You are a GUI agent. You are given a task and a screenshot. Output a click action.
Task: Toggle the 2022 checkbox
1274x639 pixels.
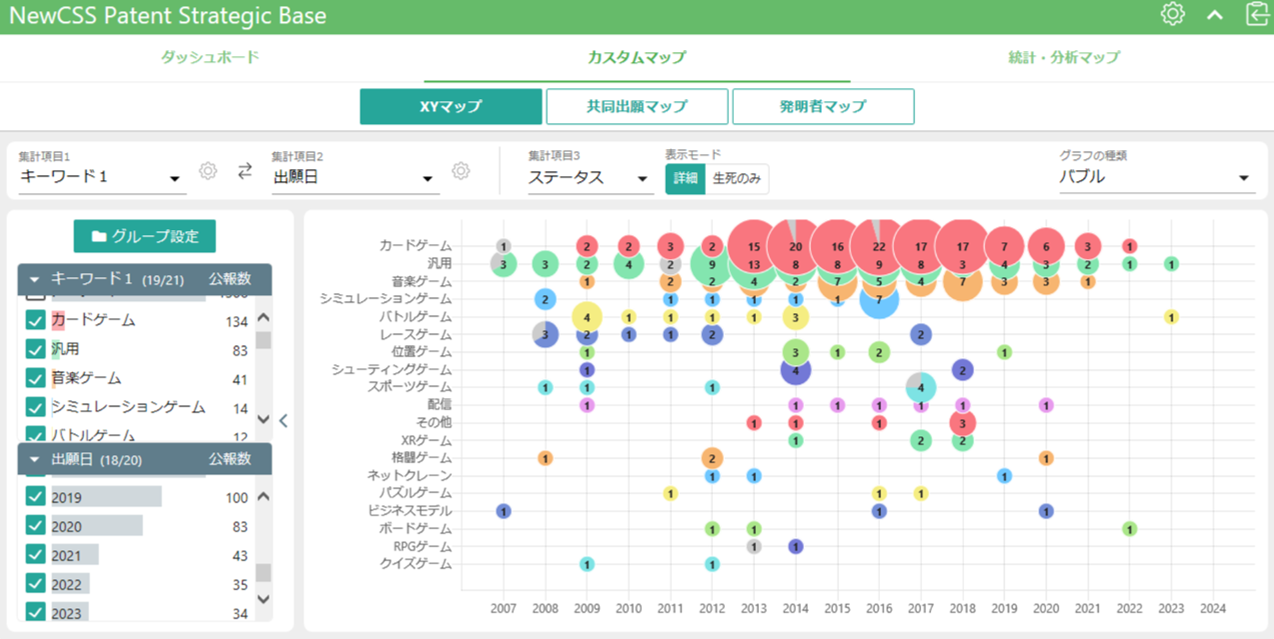(x=35, y=583)
